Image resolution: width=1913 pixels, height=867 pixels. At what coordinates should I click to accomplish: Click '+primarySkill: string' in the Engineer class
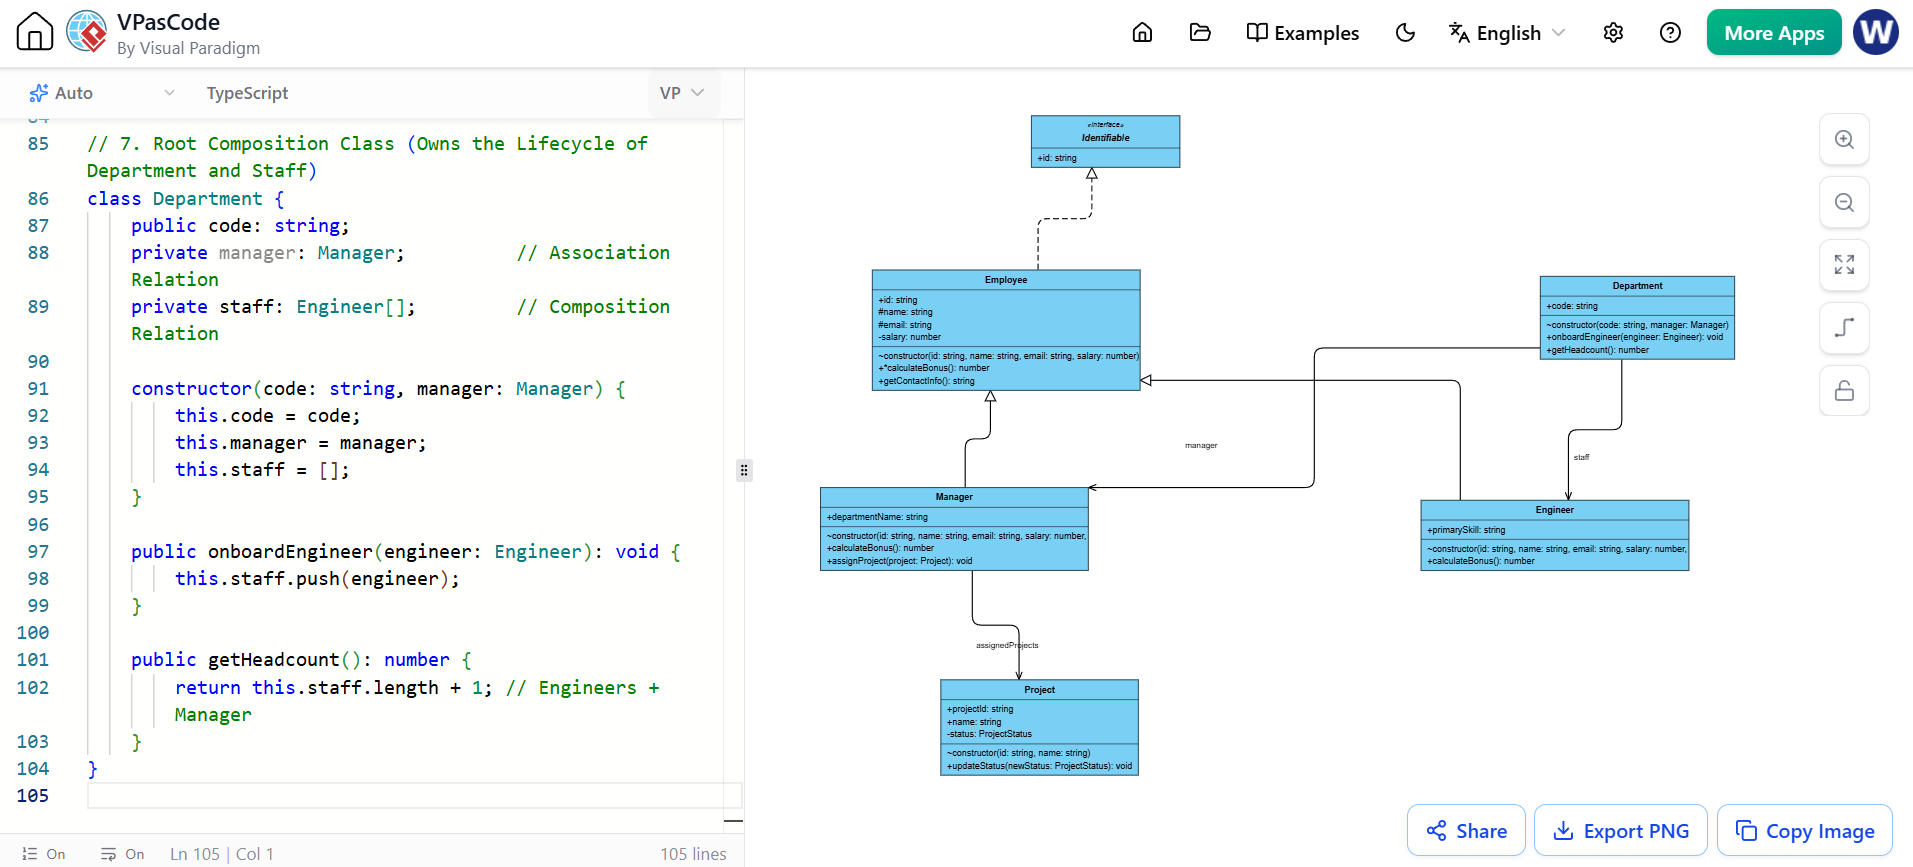[x=1466, y=530]
